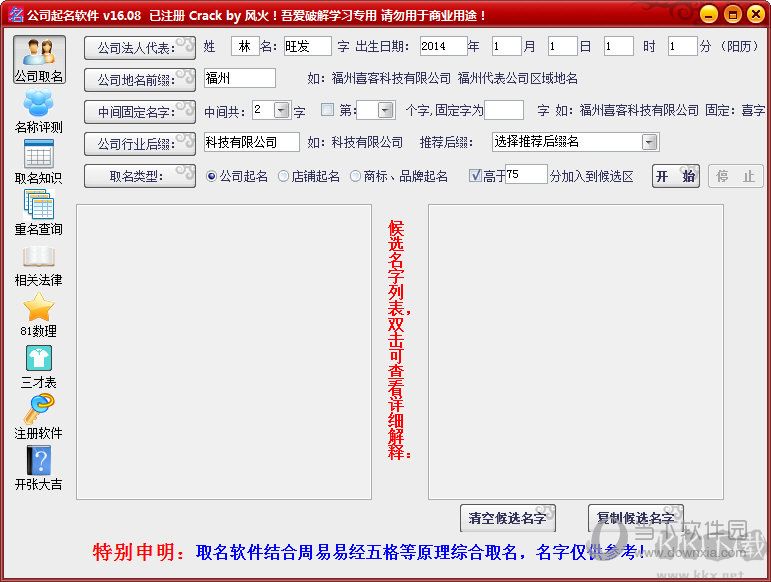The image size is (771, 582).
Task: Start name generation with 开始 button
Action: point(676,176)
